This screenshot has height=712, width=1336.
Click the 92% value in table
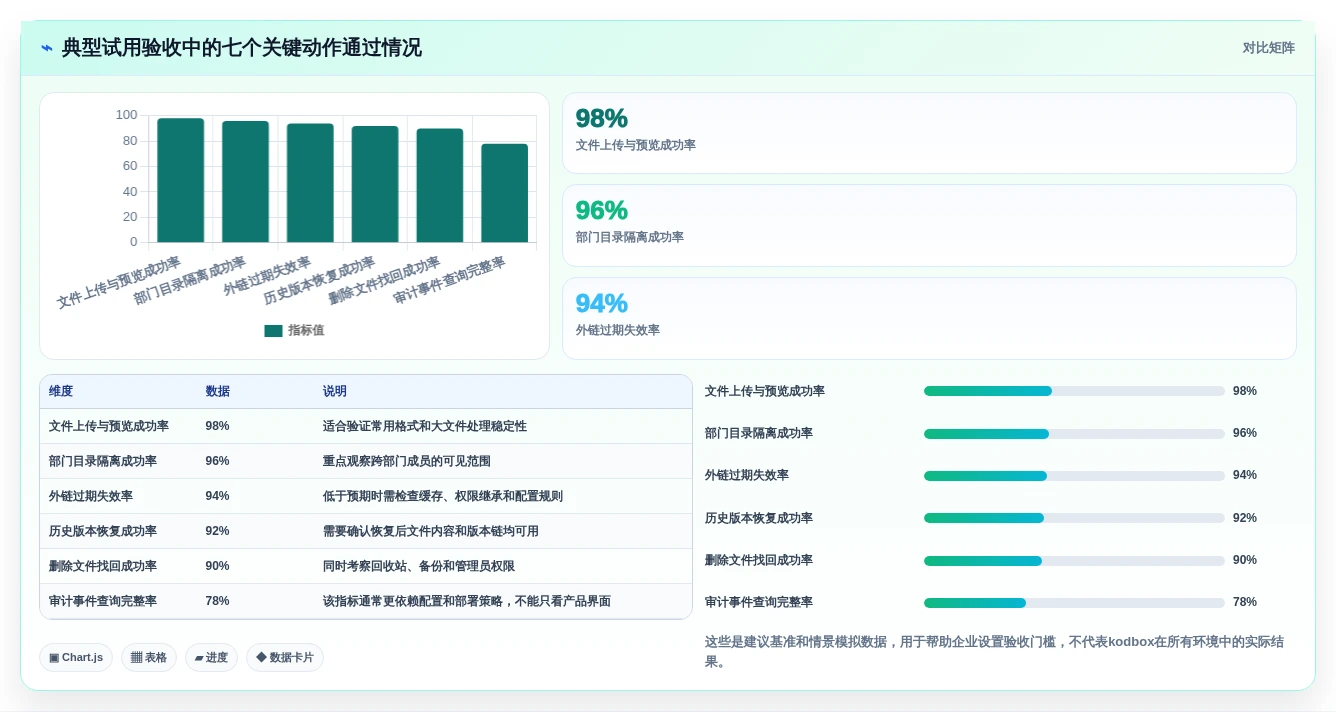click(217, 531)
